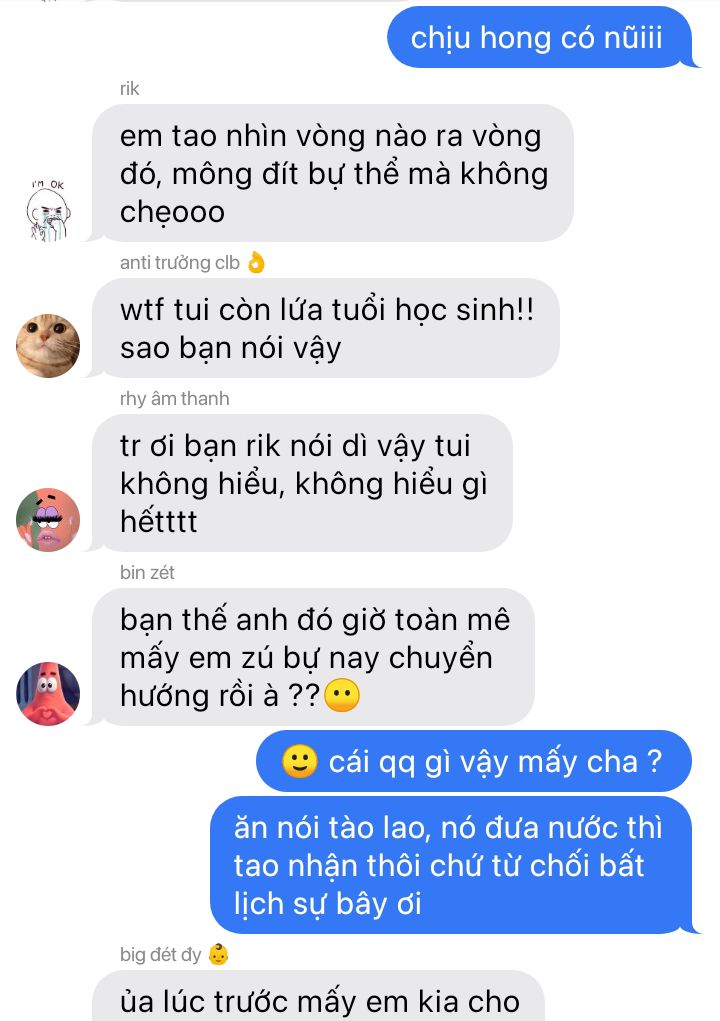Tap the sender name rhy âm thanh

[x=174, y=399]
